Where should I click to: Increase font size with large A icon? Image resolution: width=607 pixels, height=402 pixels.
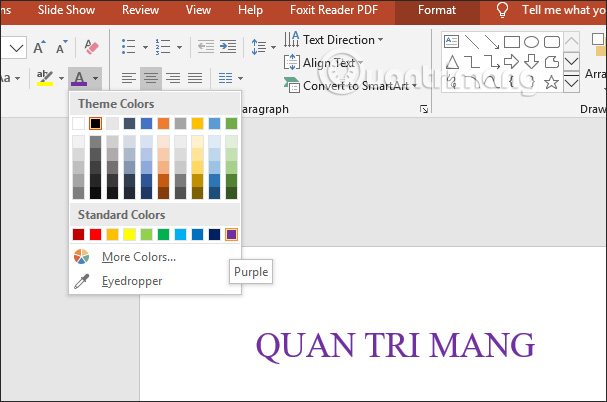[39, 47]
